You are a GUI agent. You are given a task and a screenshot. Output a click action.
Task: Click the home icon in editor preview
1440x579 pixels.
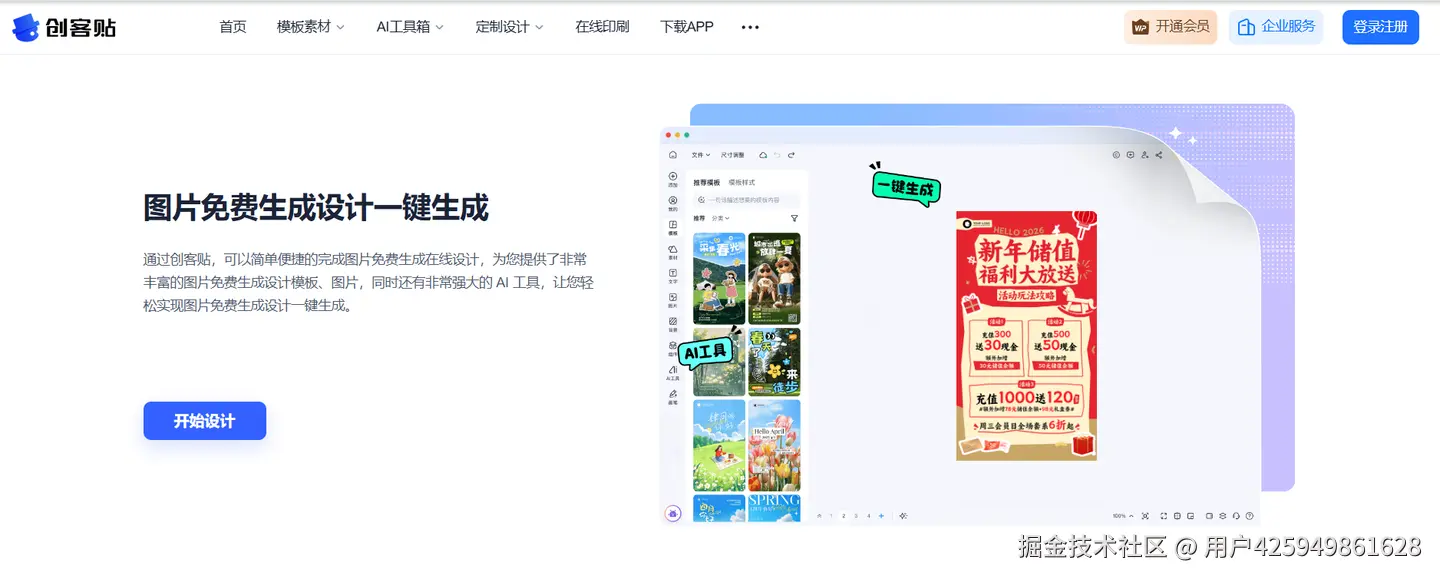point(673,155)
